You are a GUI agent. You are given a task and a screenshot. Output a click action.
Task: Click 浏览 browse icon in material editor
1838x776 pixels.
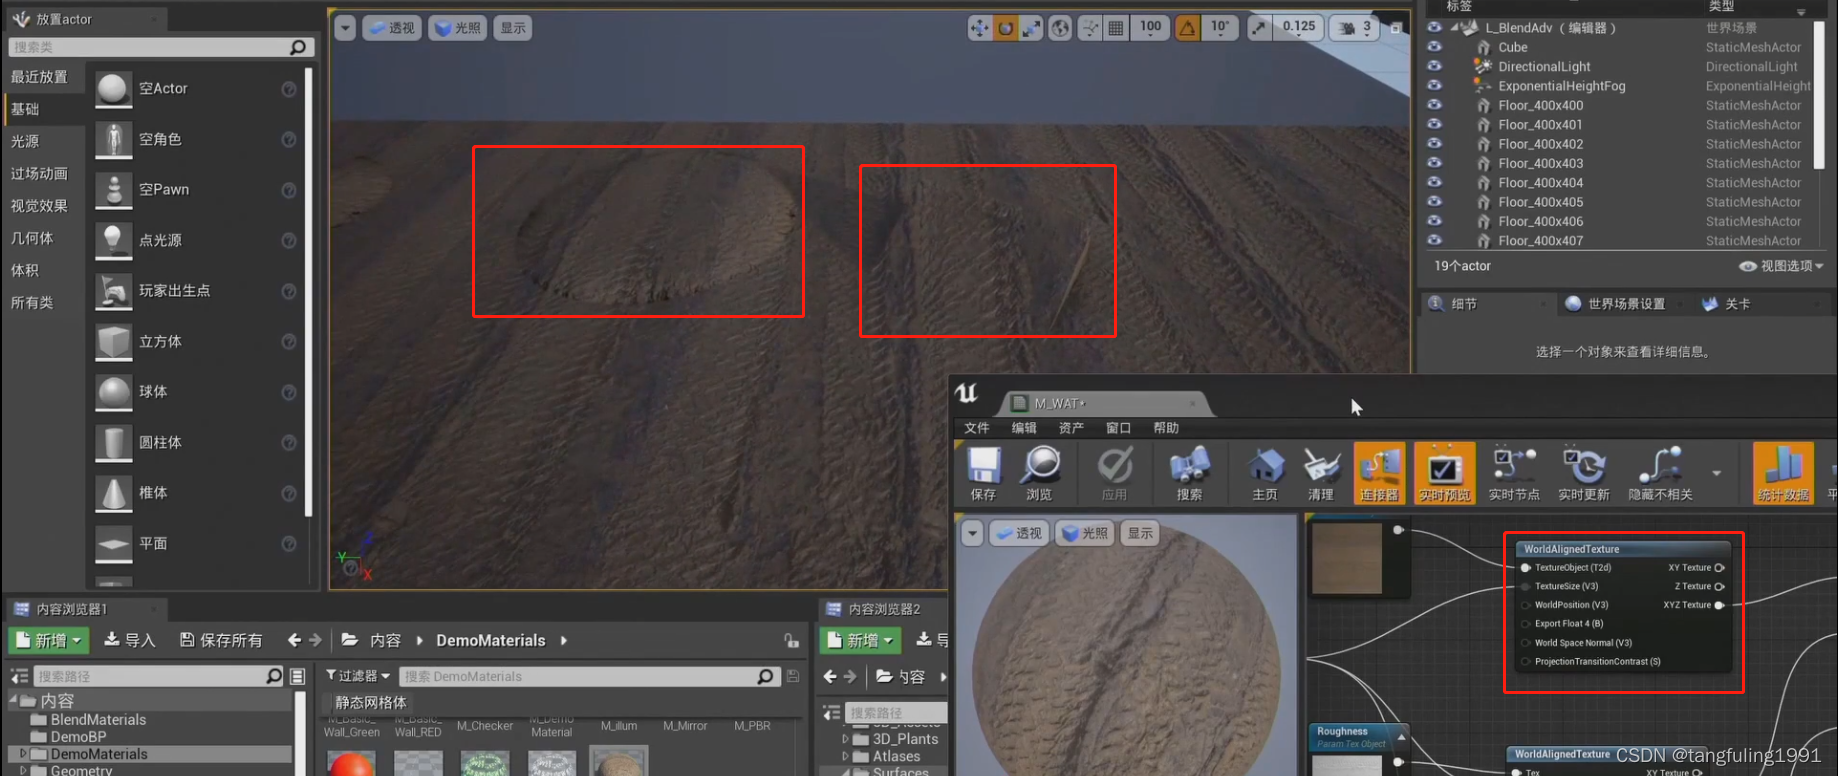[1040, 472]
